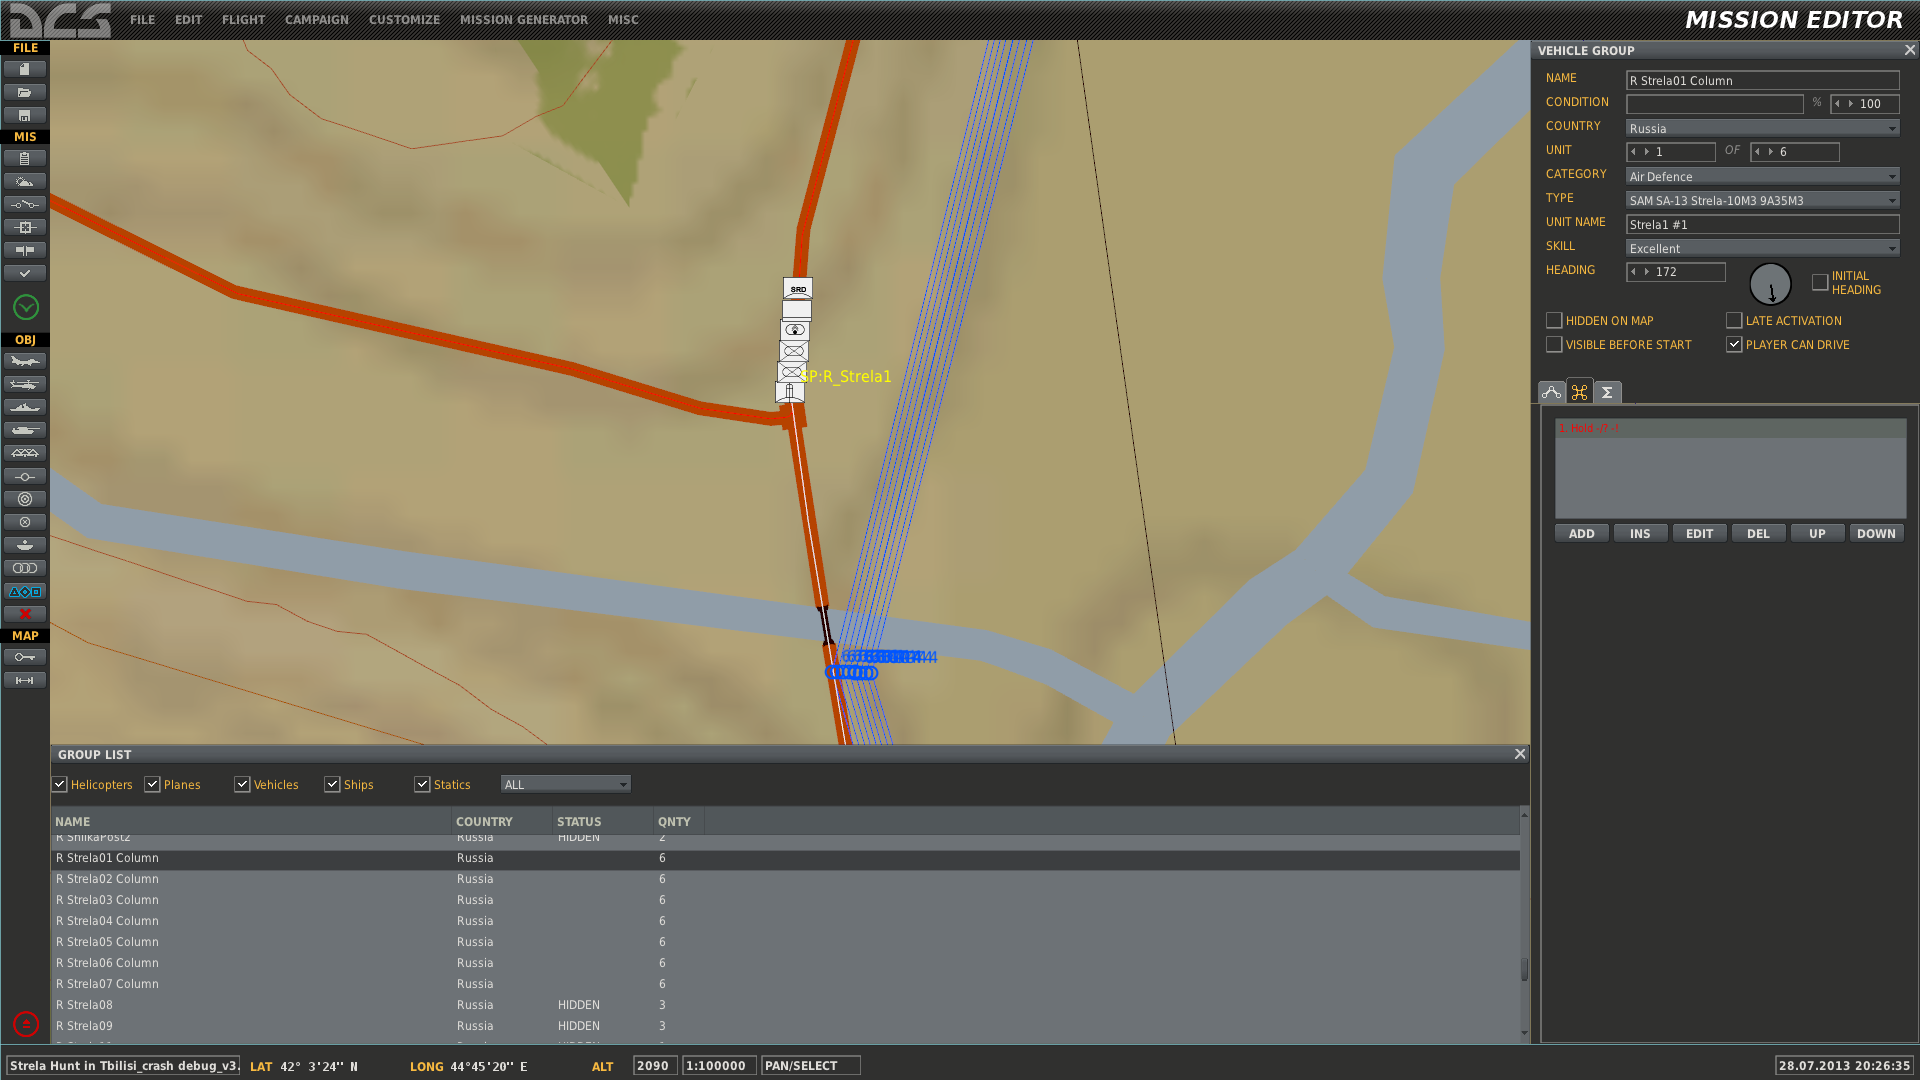Click the red X delete object tool
This screenshot has height=1080, width=1920.
click(25, 614)
